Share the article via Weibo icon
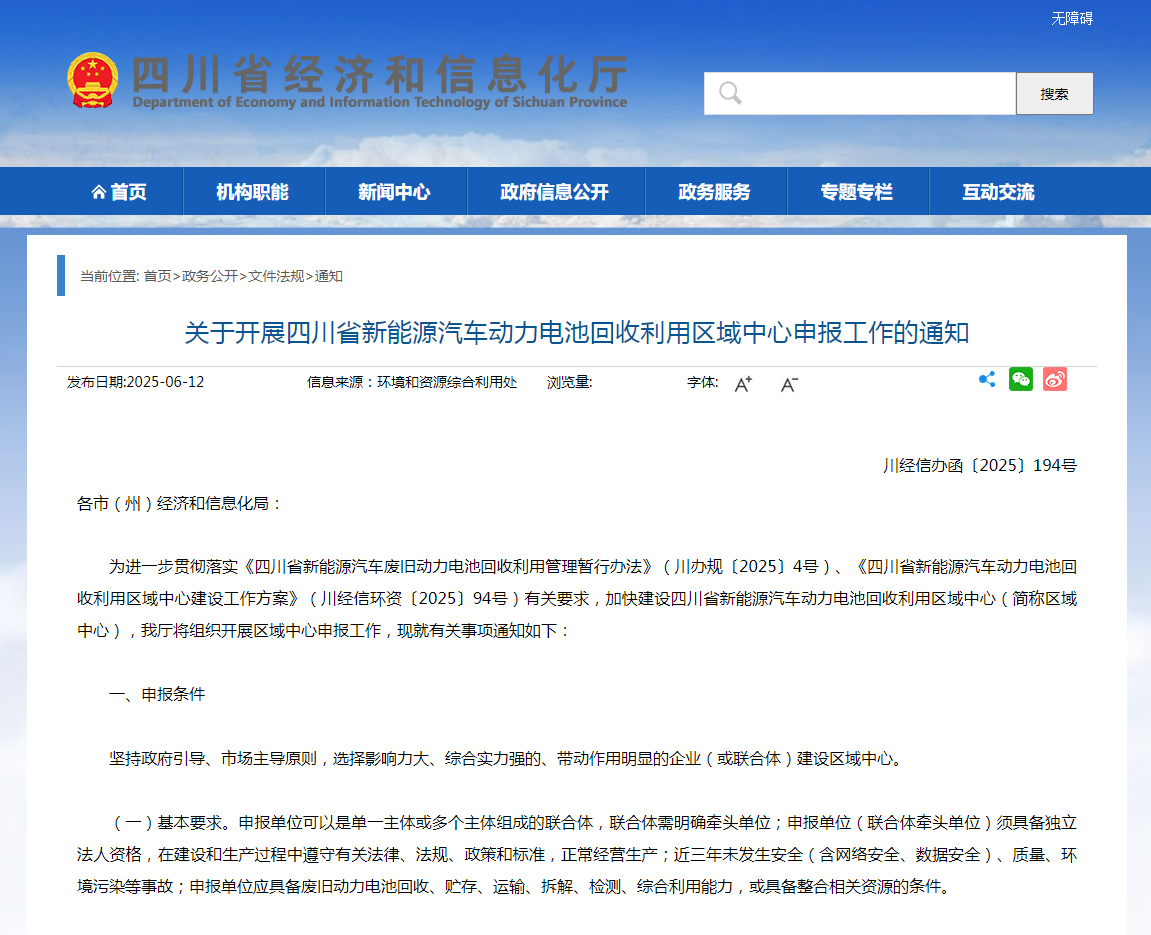This screenshot has height=935, width=1151. 1055,379
